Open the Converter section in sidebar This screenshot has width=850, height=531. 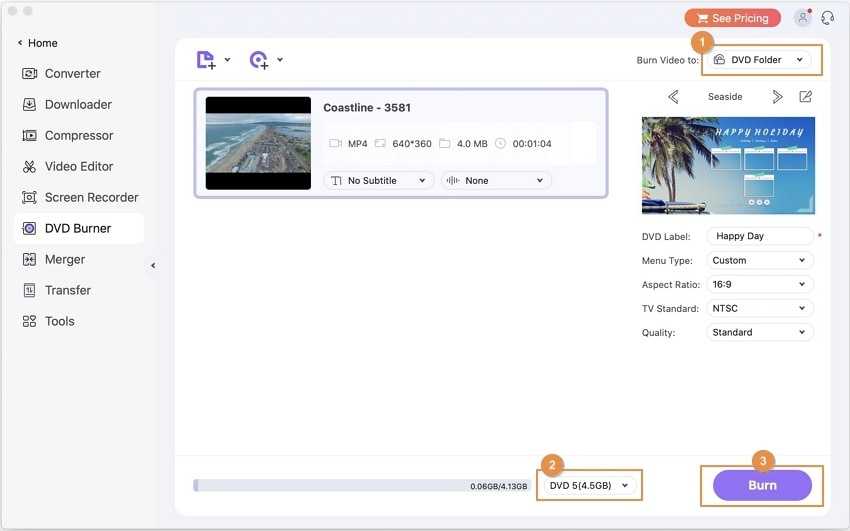(72, 73)
